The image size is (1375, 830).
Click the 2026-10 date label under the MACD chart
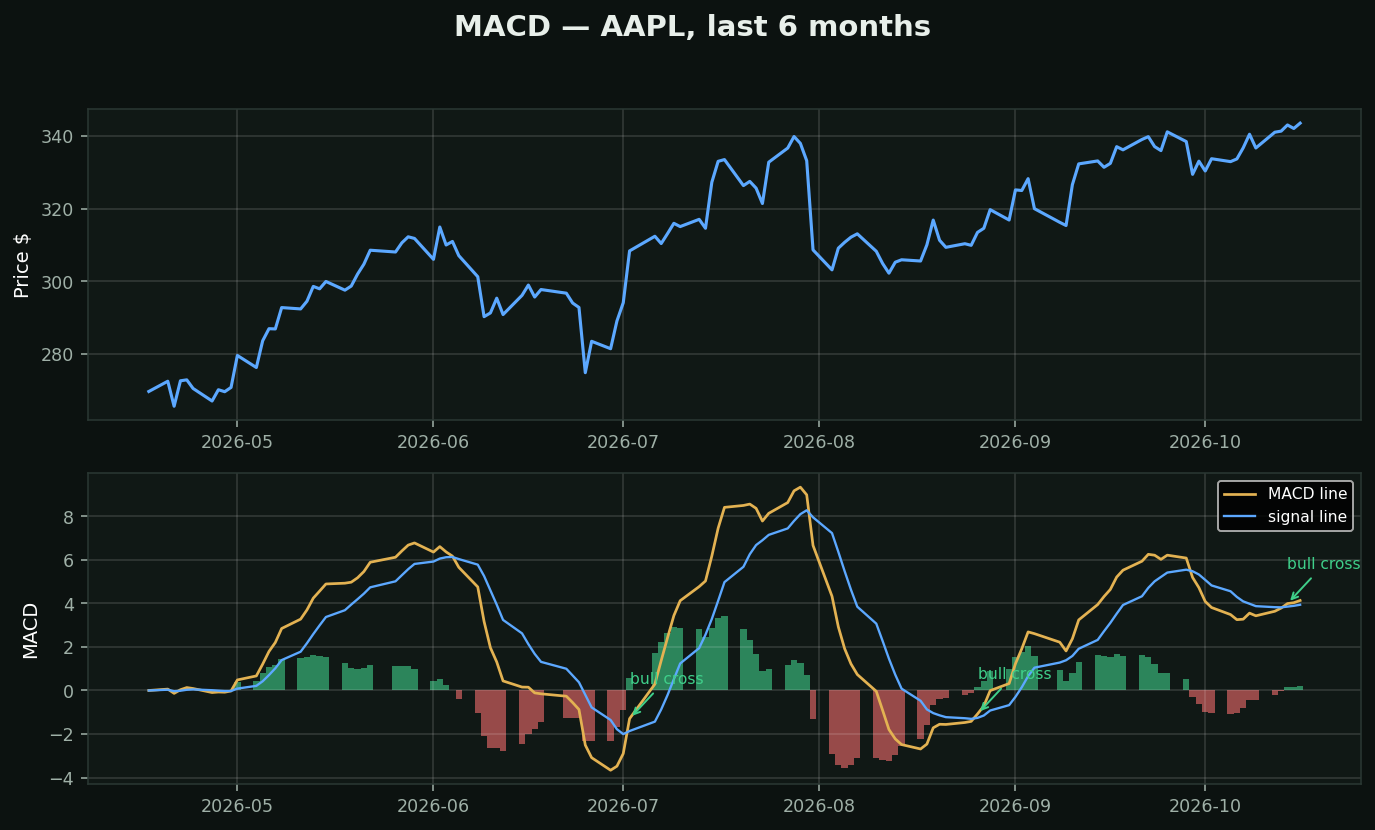pos(1203,805)
